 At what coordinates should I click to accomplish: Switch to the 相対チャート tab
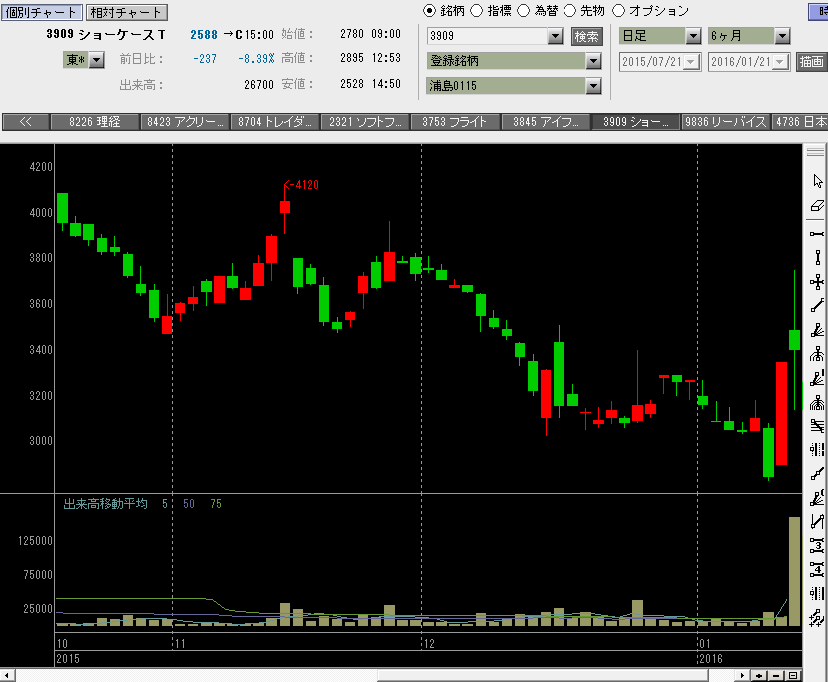point(126,12)
